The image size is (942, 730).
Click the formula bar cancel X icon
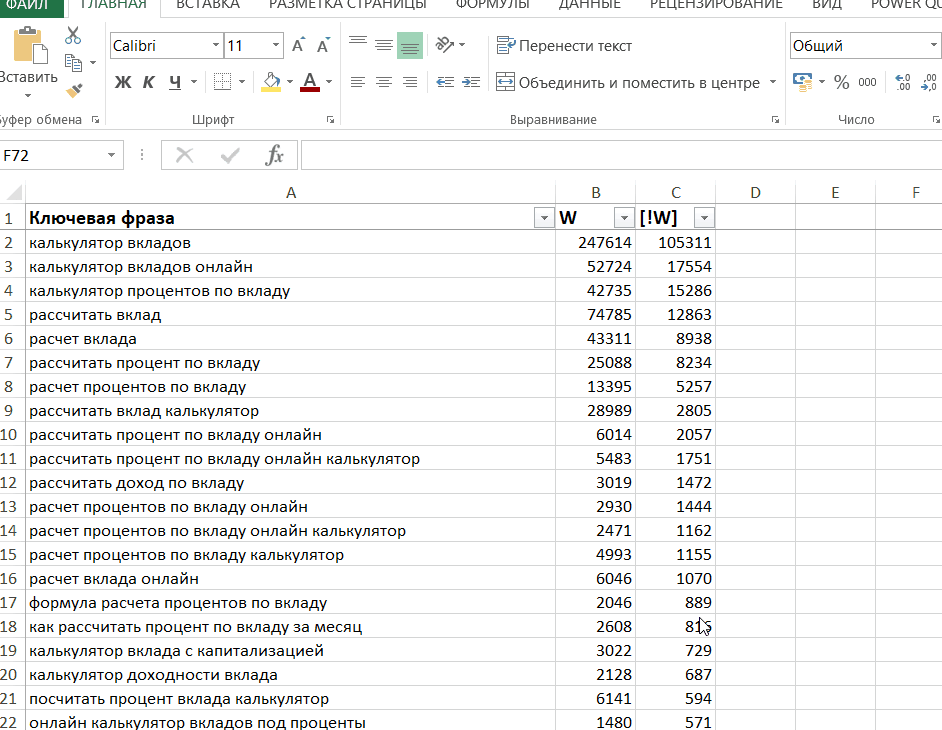tap(184, 156)
